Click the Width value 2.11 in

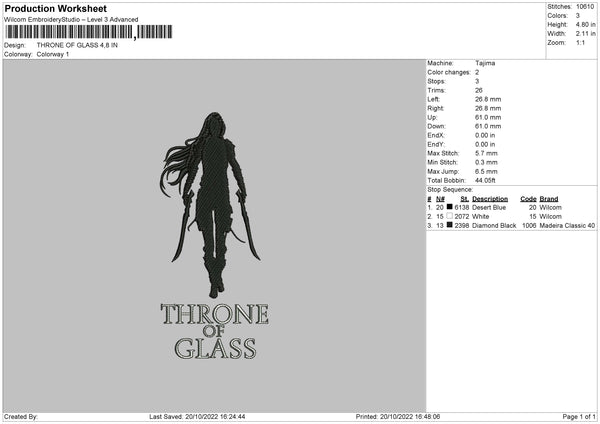585,34
